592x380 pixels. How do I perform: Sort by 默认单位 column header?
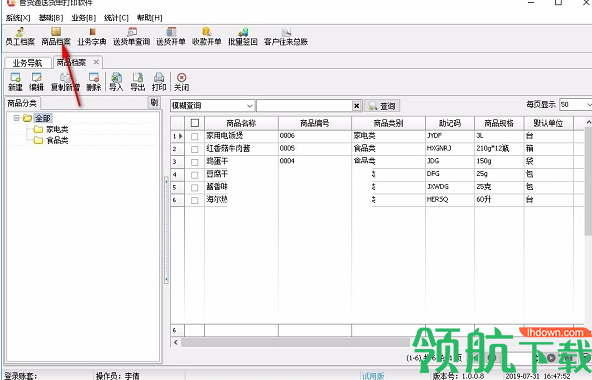tap(548, 123)
